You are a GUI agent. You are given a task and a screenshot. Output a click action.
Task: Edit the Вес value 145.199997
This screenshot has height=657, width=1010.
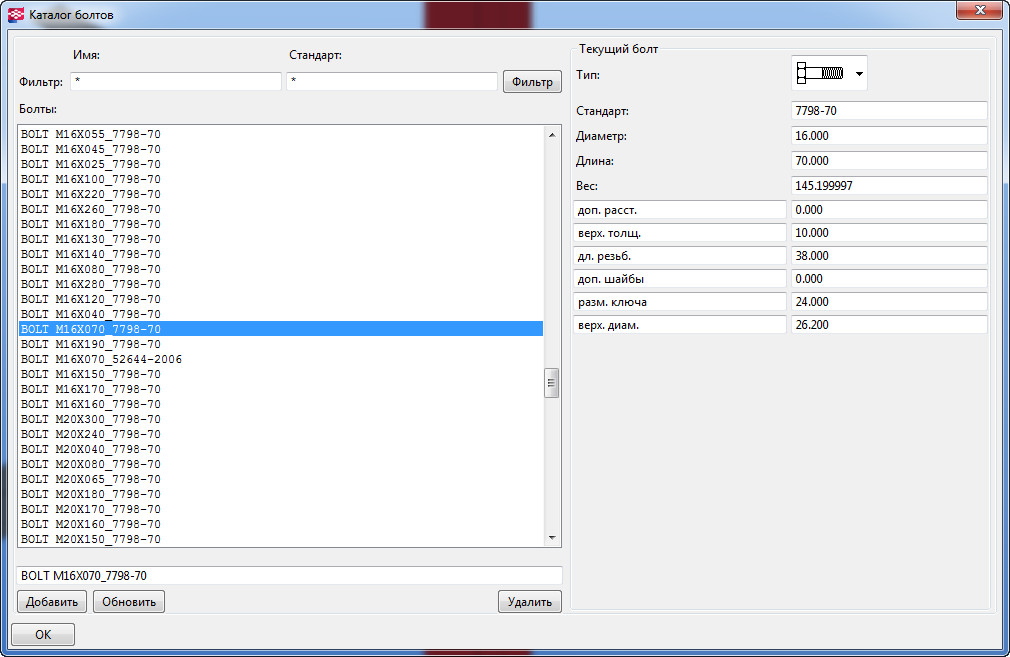pos(889,186)
